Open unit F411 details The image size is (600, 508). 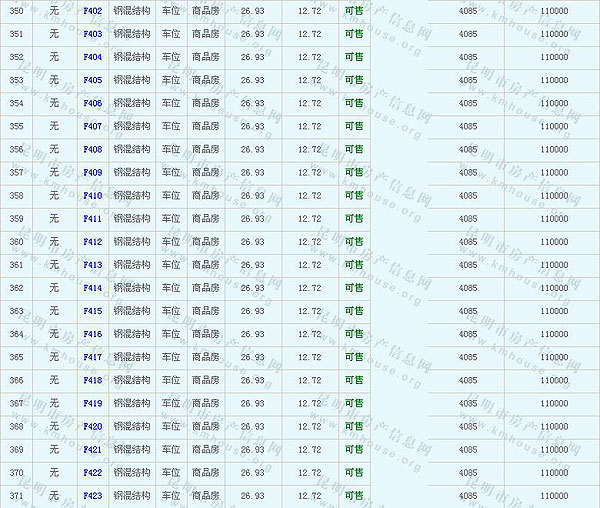point(92,218)
